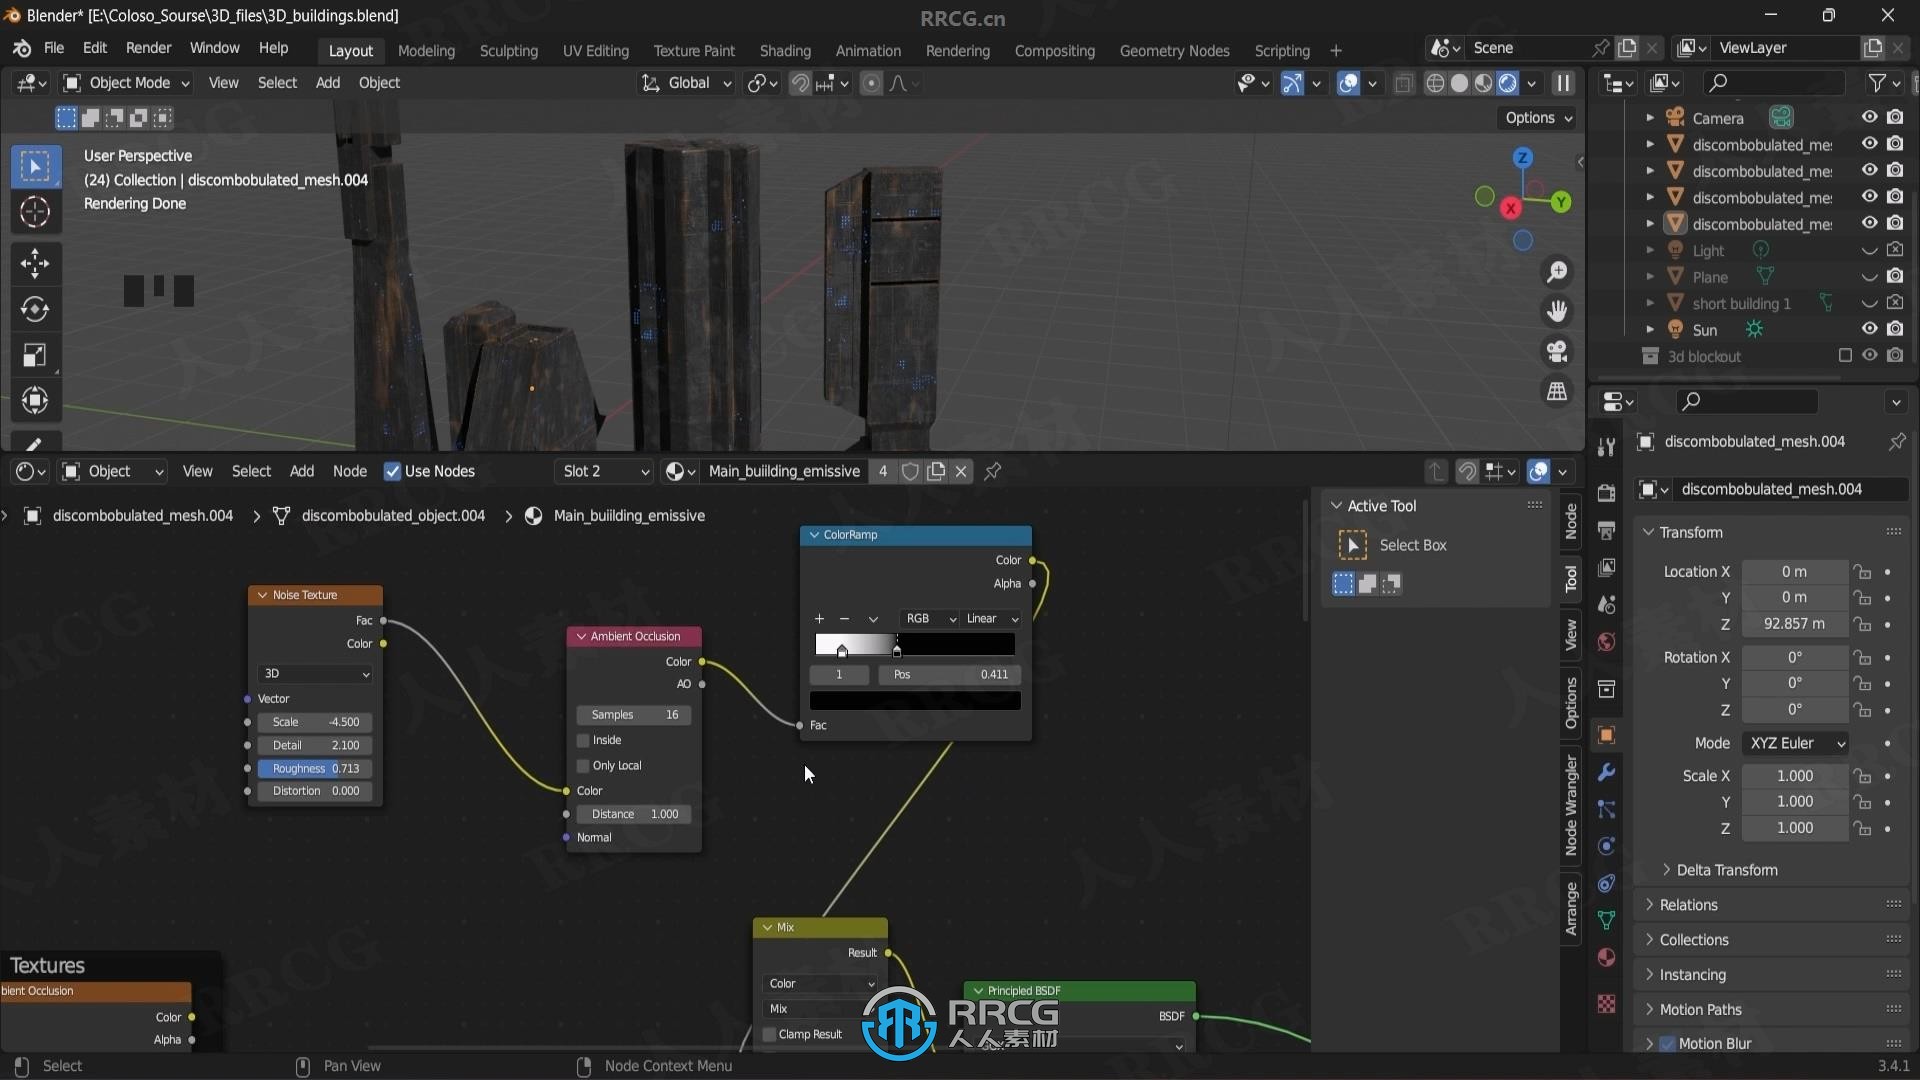Image resolution: width=1920 pixels, height=1080 pixels.
Task: Open the Output properties tab icon
Action: point(1606,530)
